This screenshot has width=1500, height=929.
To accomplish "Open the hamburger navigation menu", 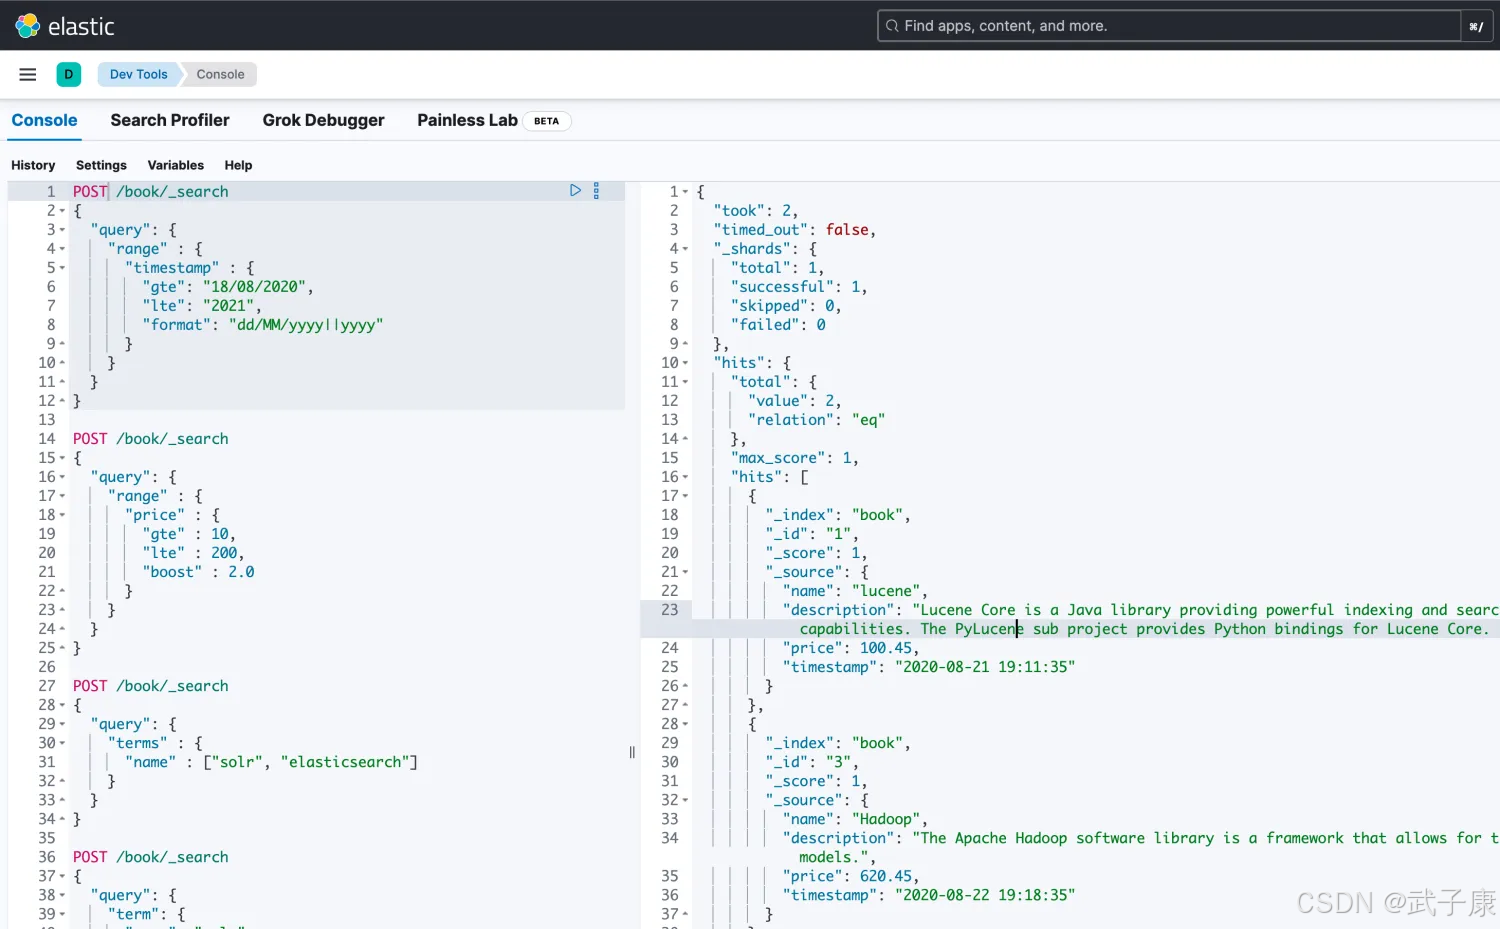I will [28, 74].
